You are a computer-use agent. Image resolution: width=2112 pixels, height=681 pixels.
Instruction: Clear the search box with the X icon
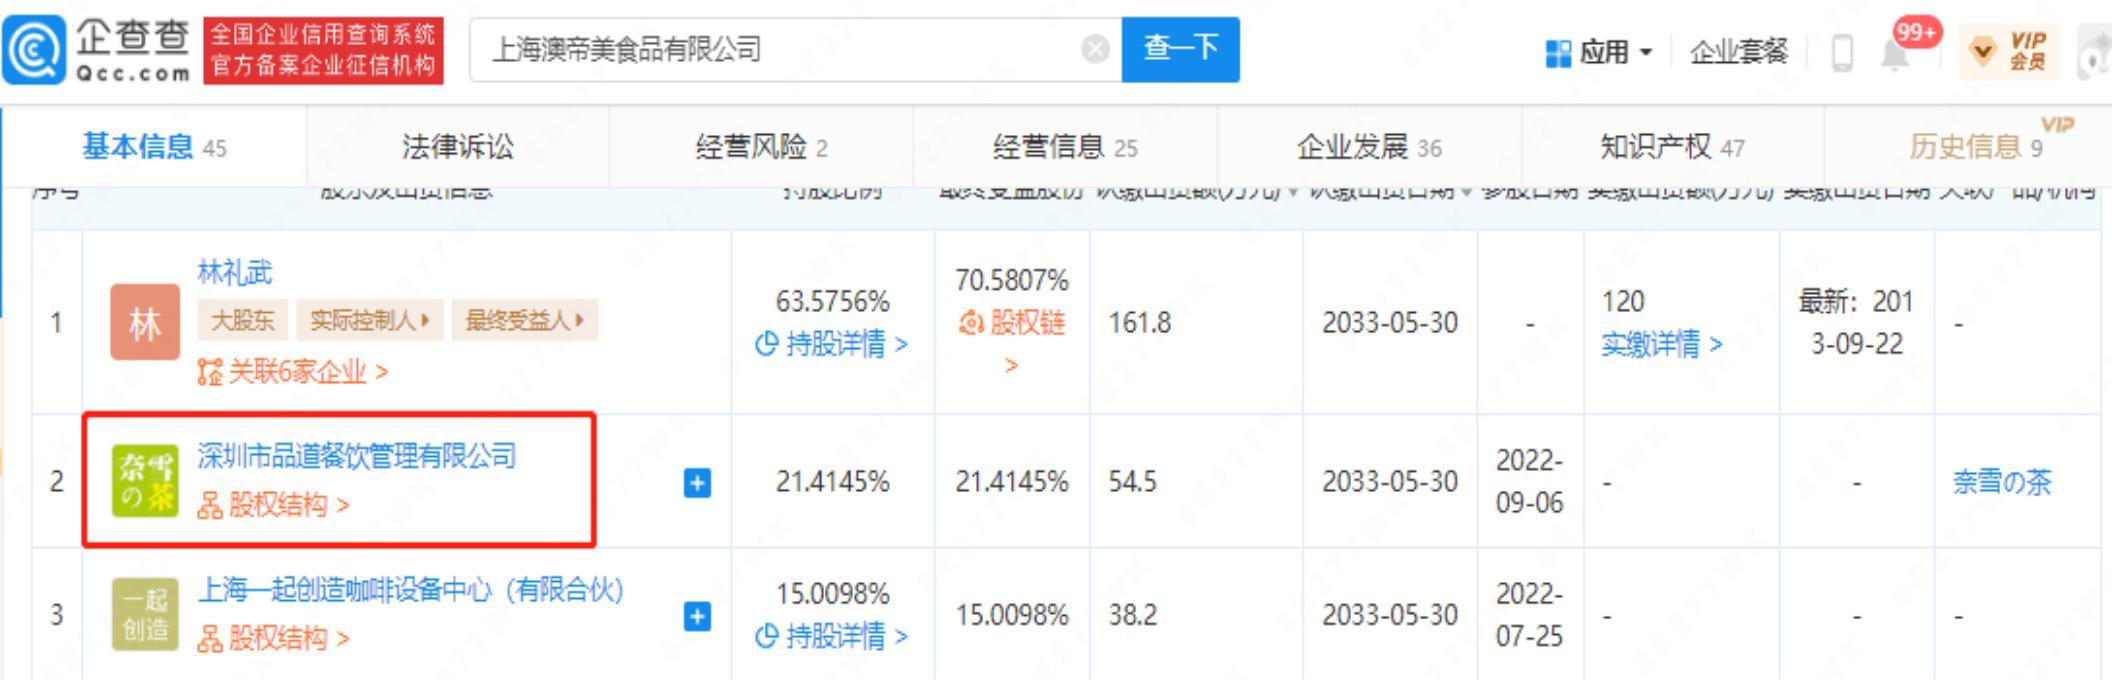1095,49
